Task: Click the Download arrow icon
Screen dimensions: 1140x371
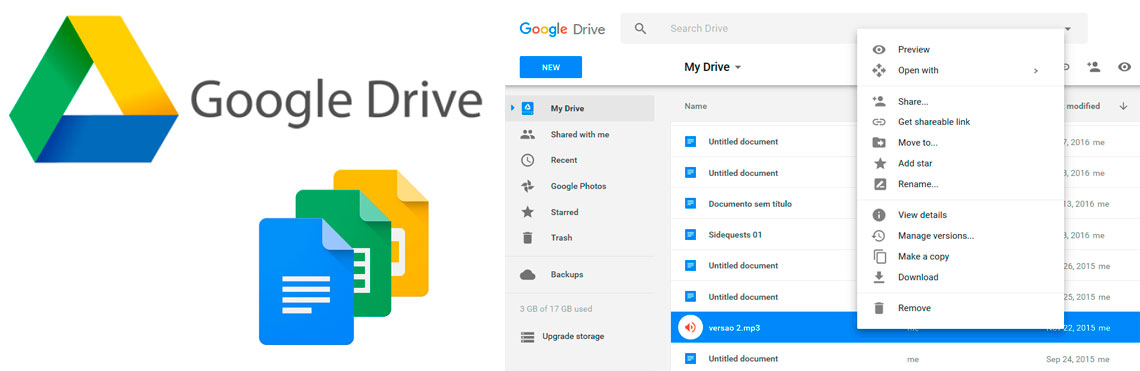Action: click(879, 277)
